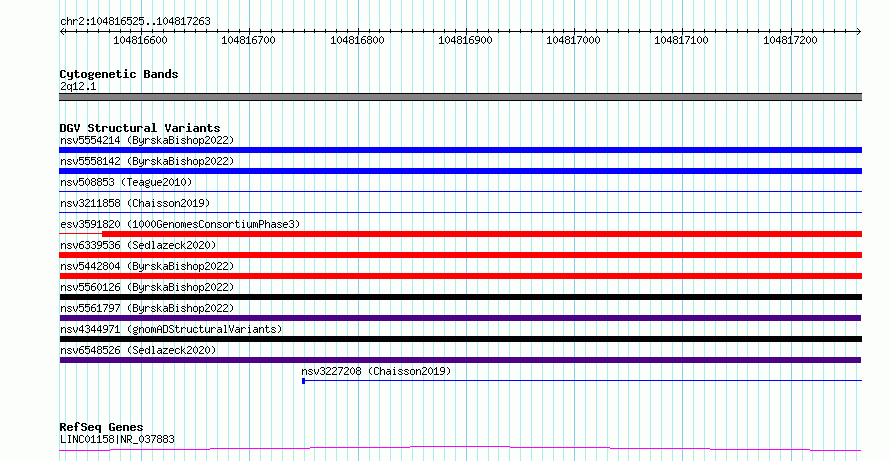Click the ruler tick labeled 104816700

(248, 40)
